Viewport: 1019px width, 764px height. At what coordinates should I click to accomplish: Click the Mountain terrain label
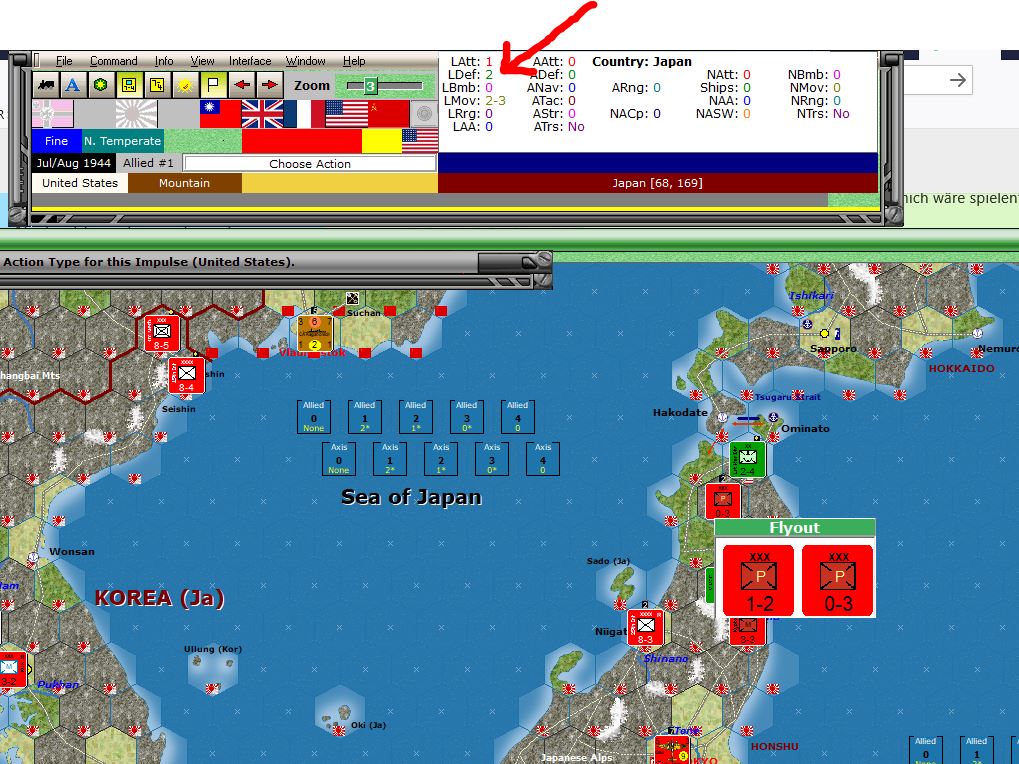[185, 183]
